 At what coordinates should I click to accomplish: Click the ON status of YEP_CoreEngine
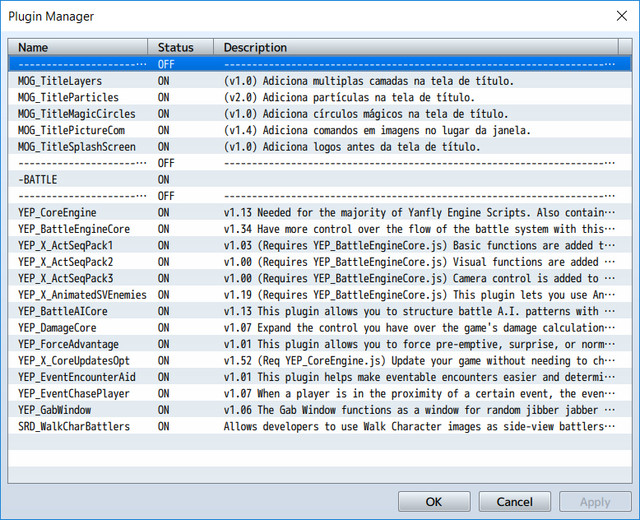click(164, 212)
